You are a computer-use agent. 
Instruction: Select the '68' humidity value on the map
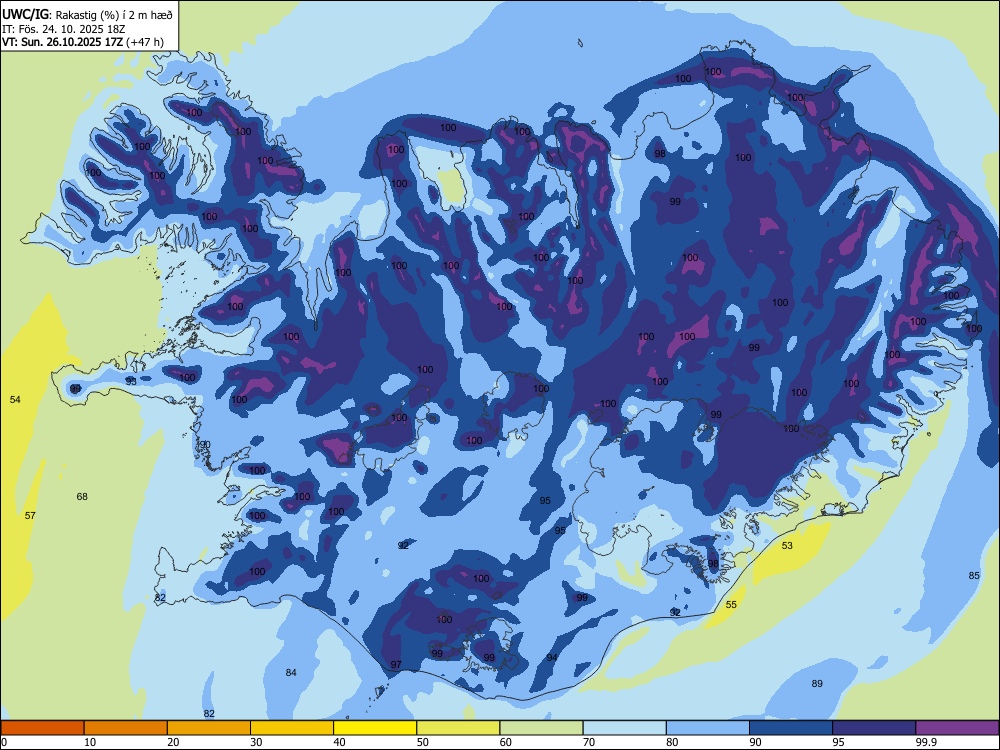[x=82, y=496]
